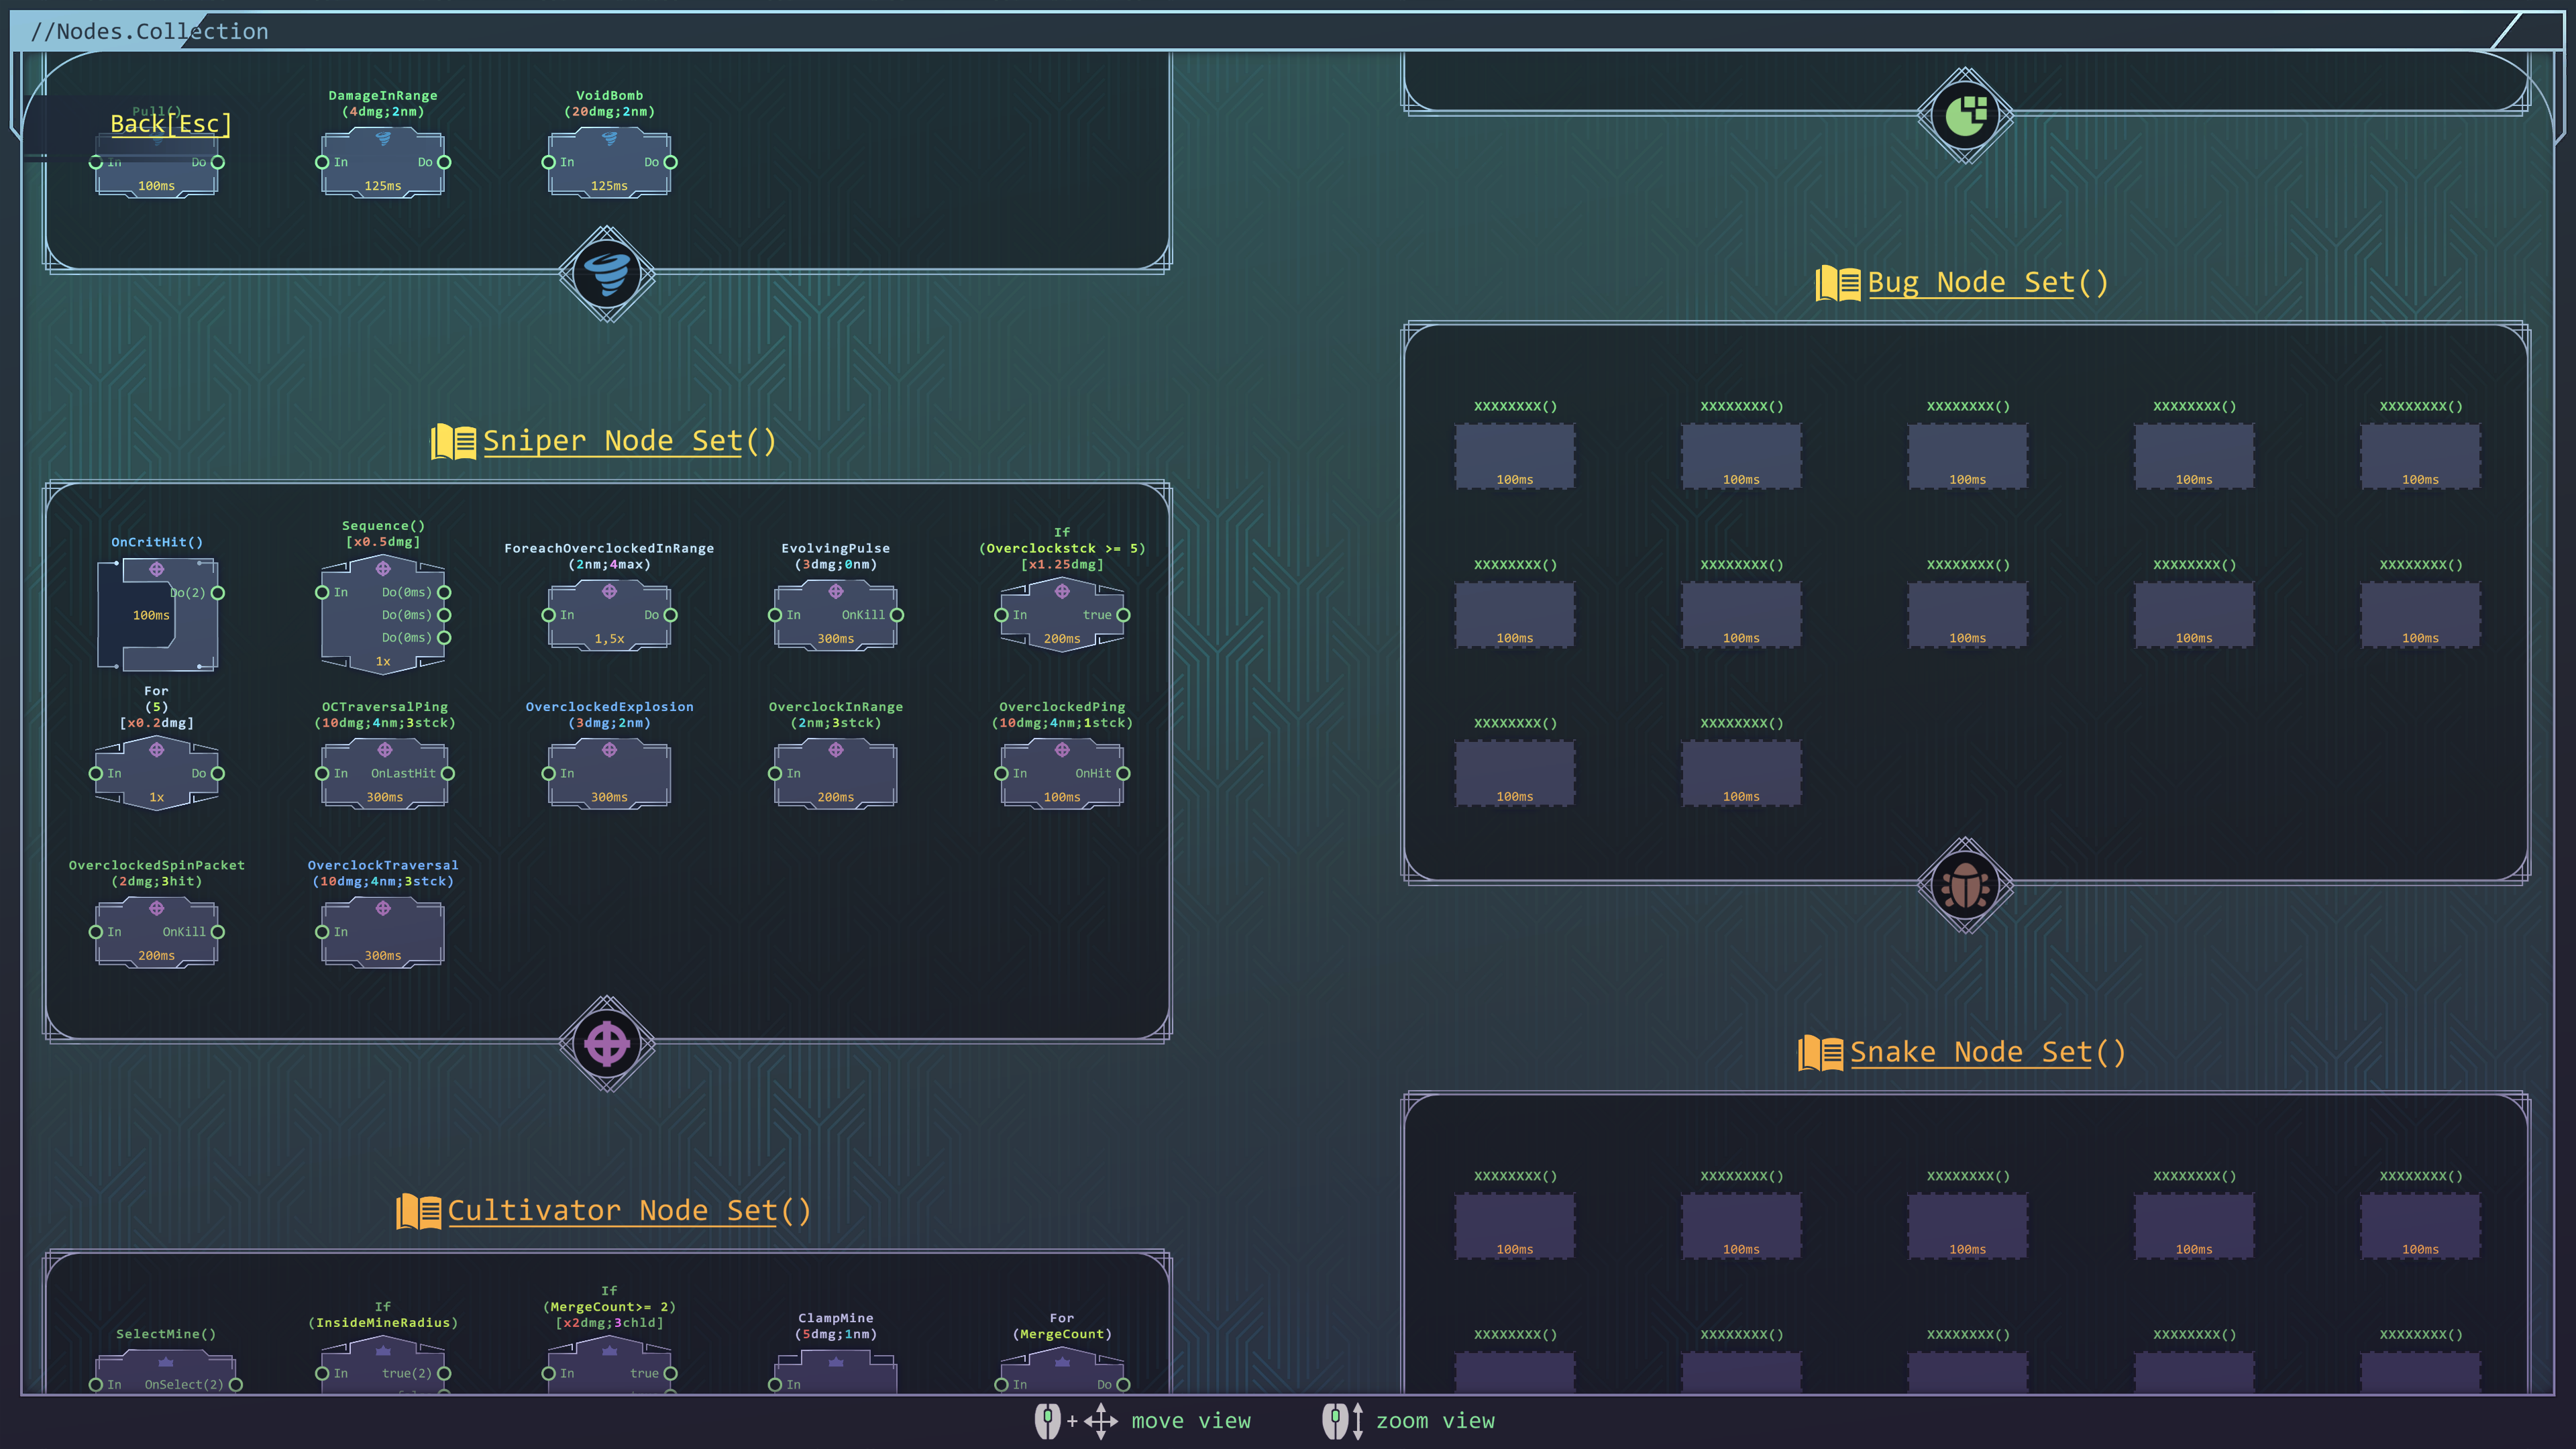Select the For (MergeCount) node
2576x1449 pixels.
(x=1062, y=1370)
